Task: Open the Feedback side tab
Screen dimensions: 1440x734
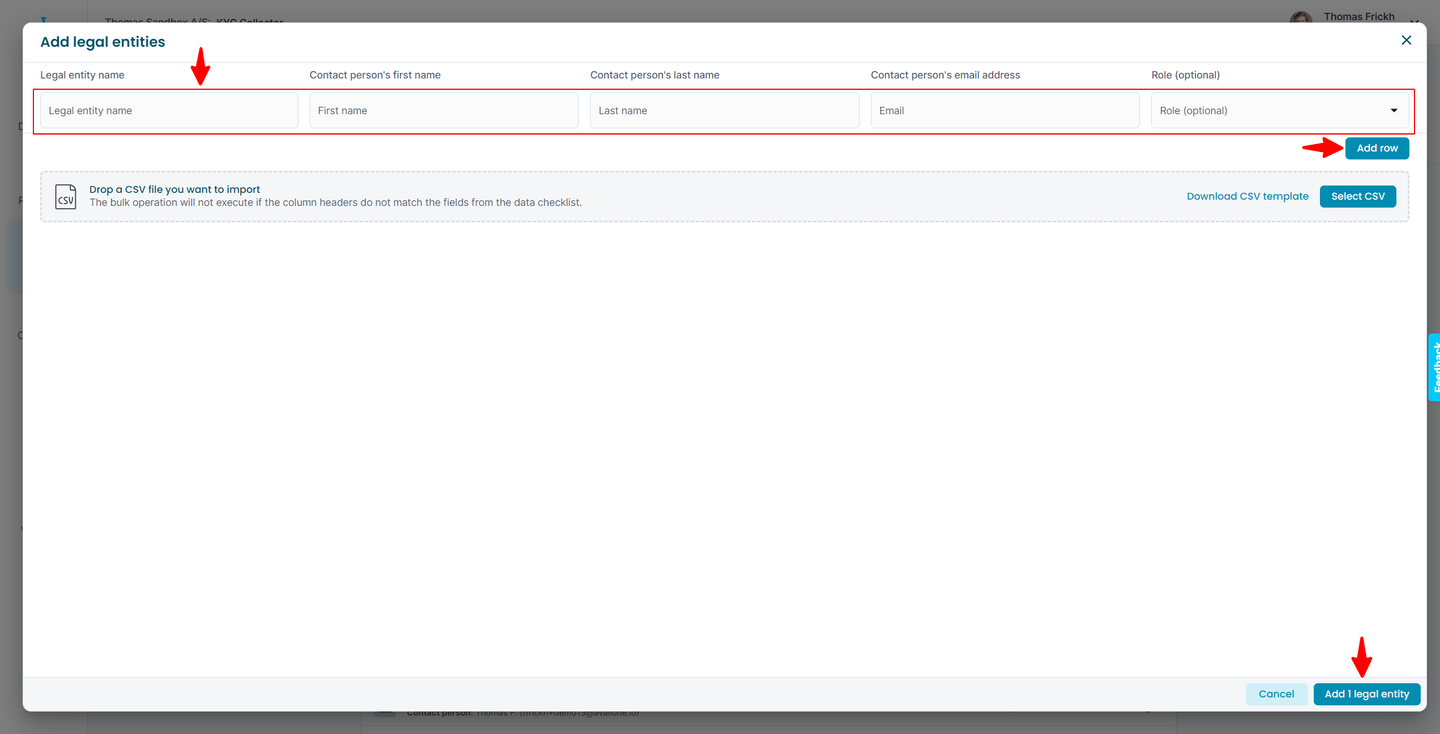Action: coord(1434,367)
